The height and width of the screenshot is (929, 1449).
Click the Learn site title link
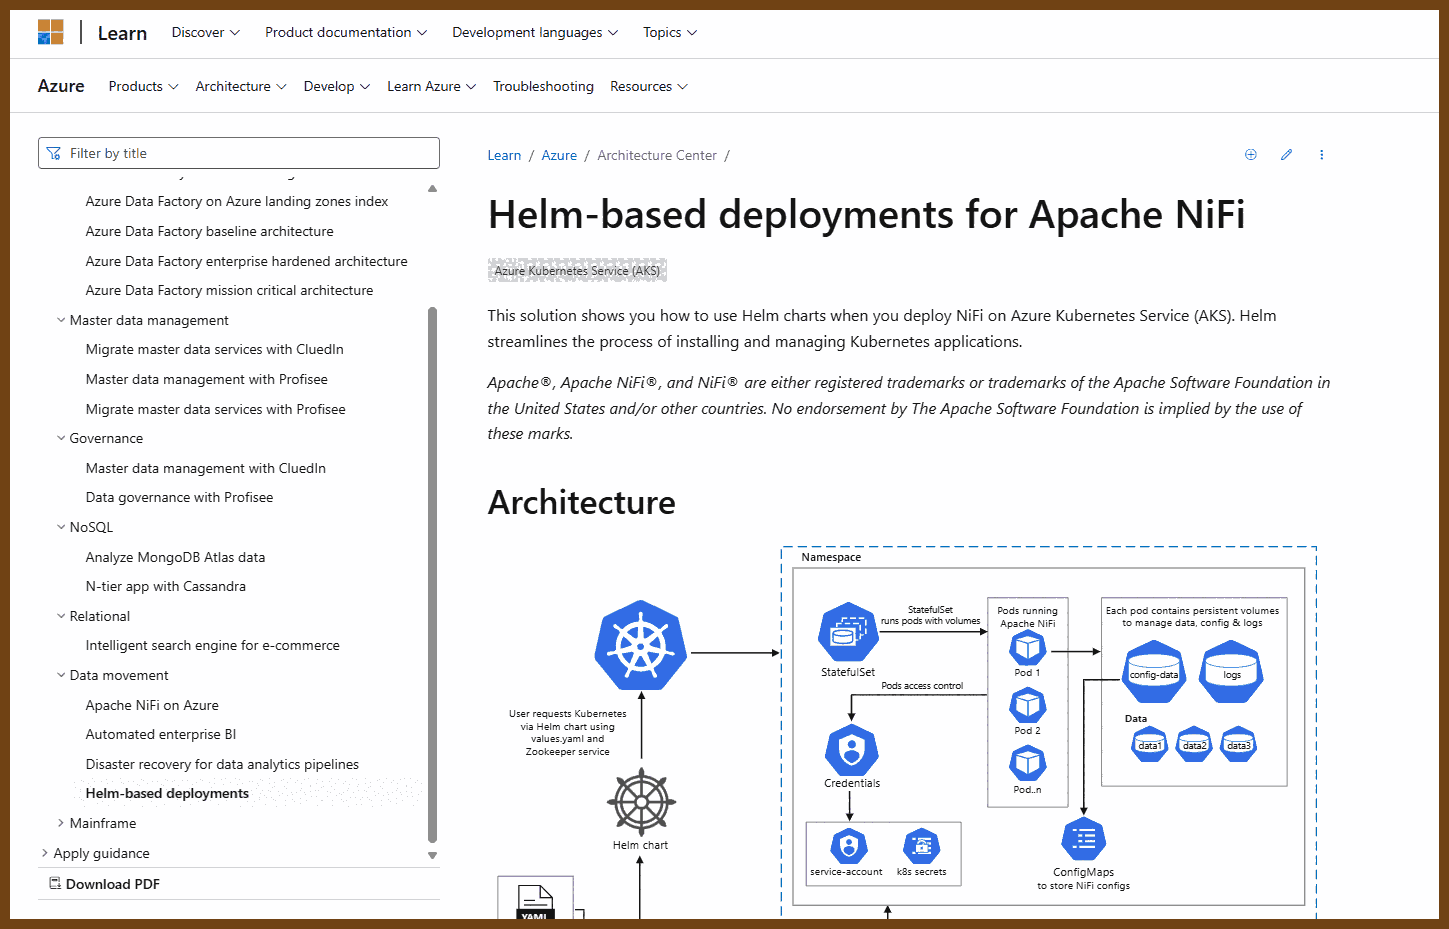pyautogui.click(x=122, y=33)
